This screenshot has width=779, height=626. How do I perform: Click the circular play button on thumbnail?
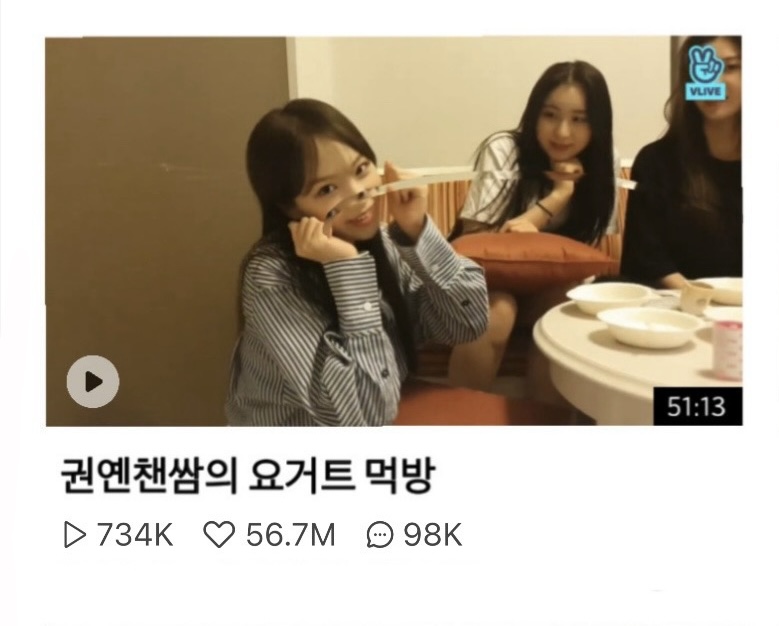pos(93,382)
